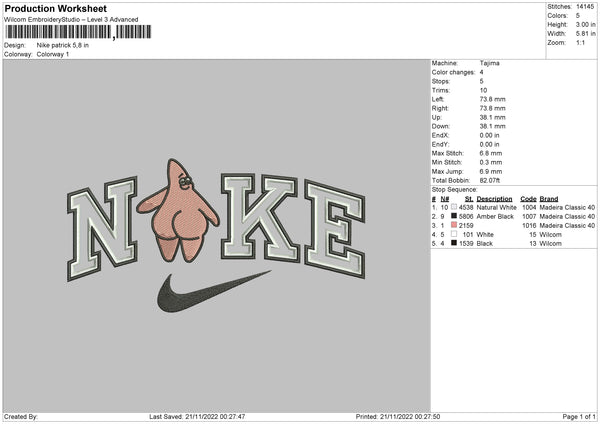Image resolution: width=600 pixels, height=424 pixels.
Task: Click design name 'Nike patrick 5,8 in'
Action: coord(63,45)
